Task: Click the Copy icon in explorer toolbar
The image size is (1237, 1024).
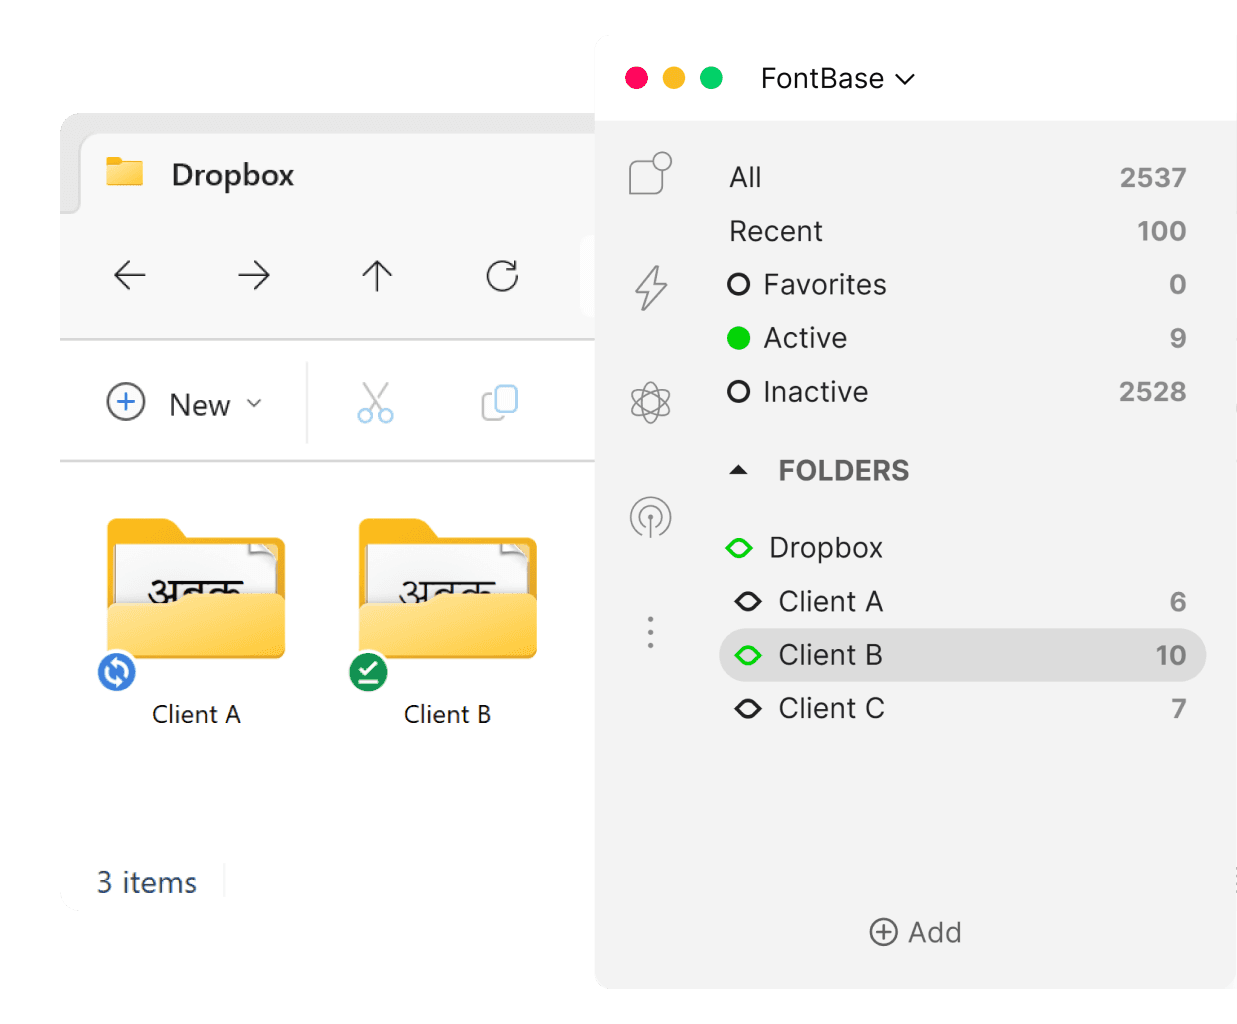Action: [500, 403]
